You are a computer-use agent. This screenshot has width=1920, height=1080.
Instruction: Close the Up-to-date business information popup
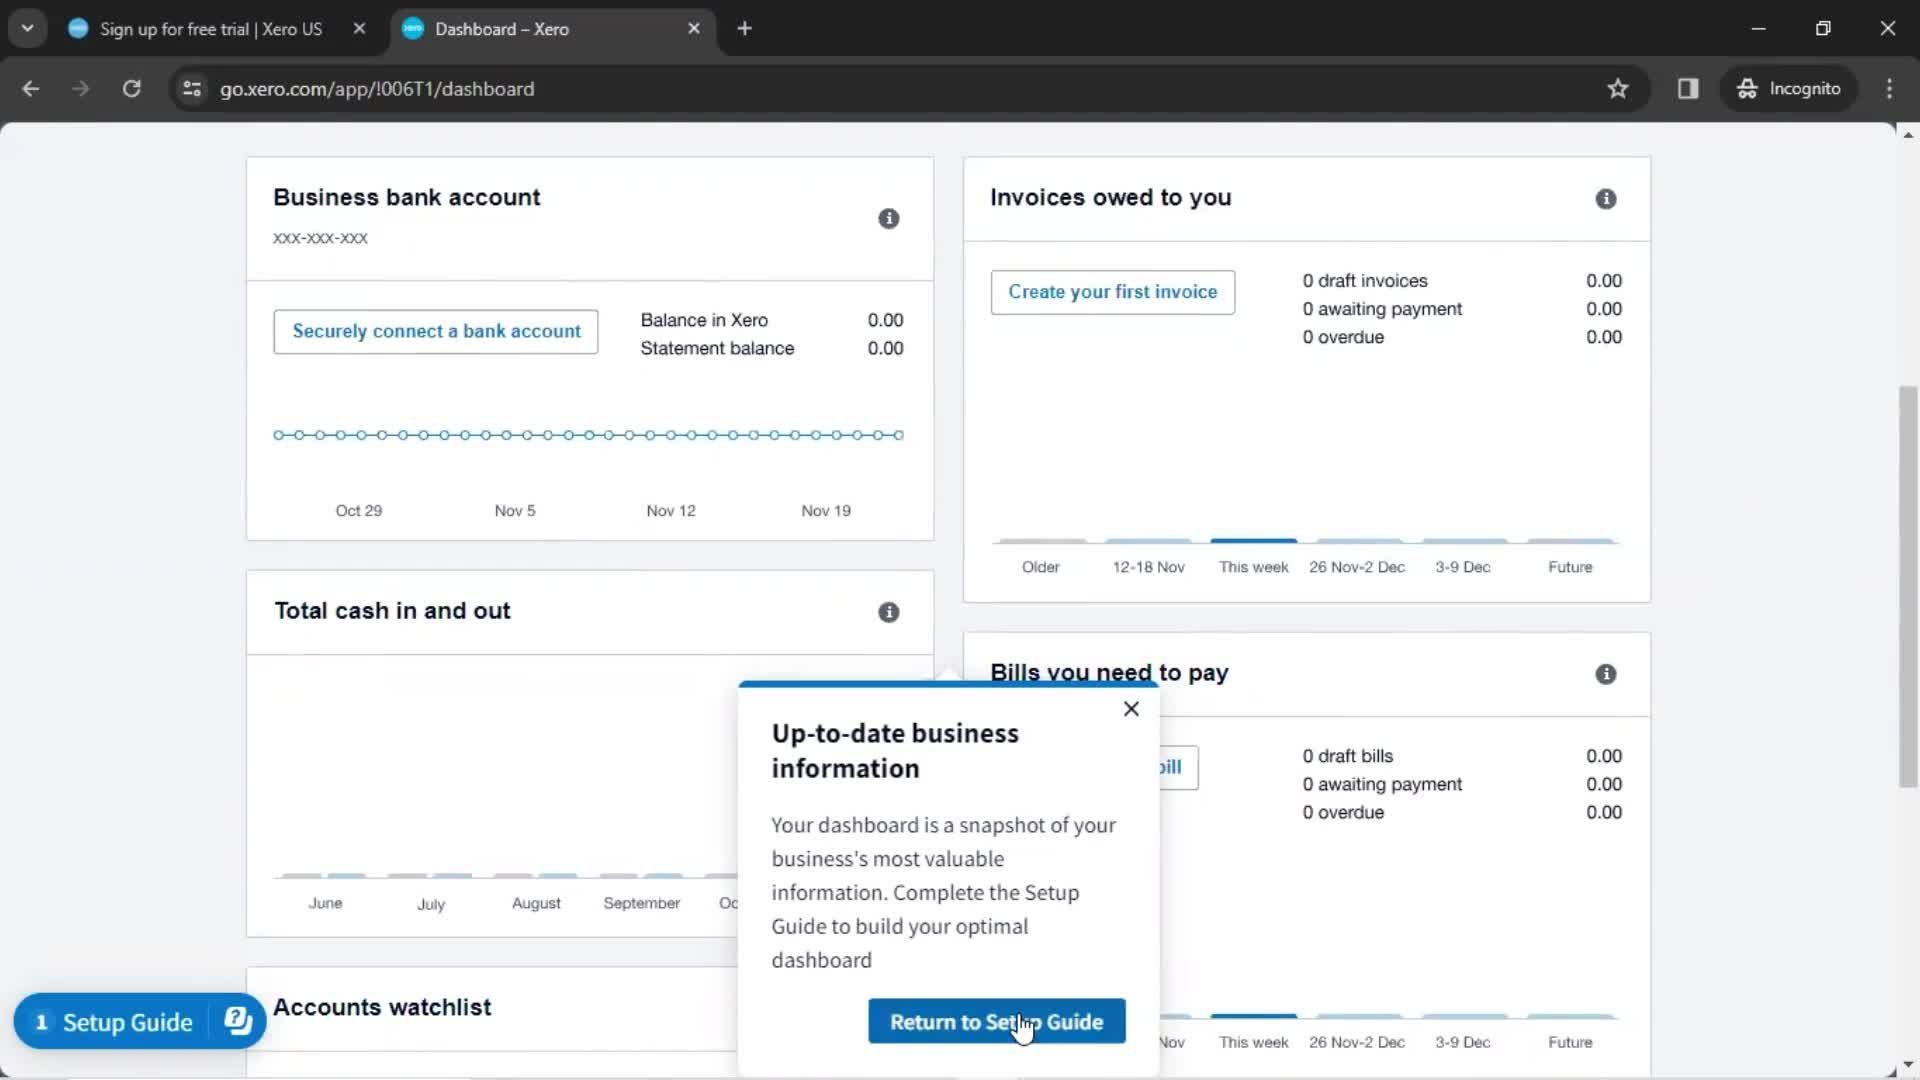click(x=1131, y=709)
